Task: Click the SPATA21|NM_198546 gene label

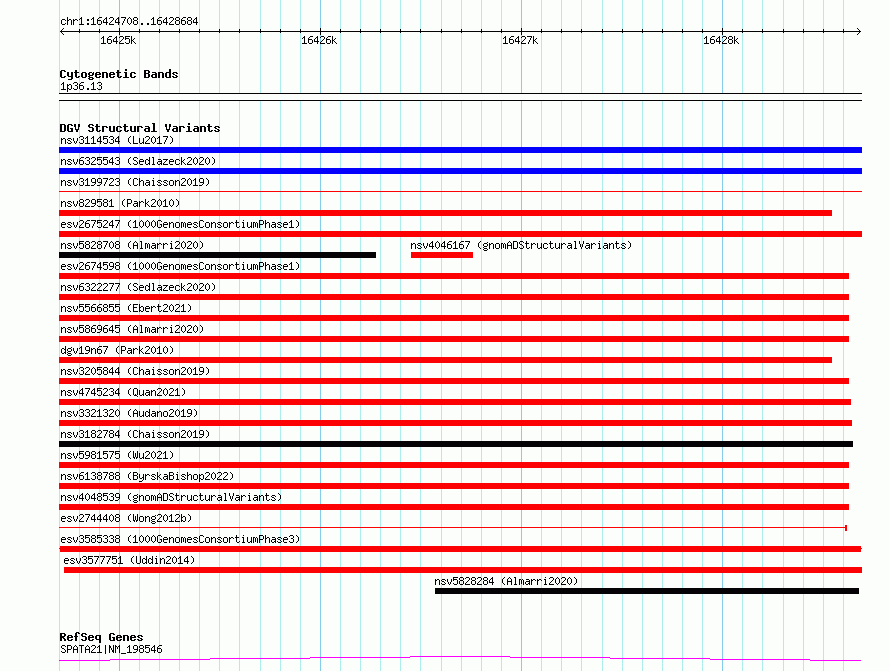Action: point(111,649)
